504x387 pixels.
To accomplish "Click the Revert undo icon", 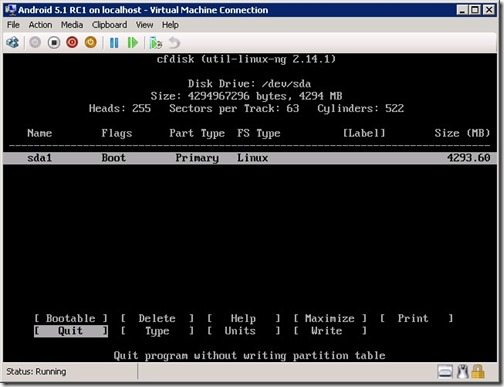I will (x=174, y=43).
